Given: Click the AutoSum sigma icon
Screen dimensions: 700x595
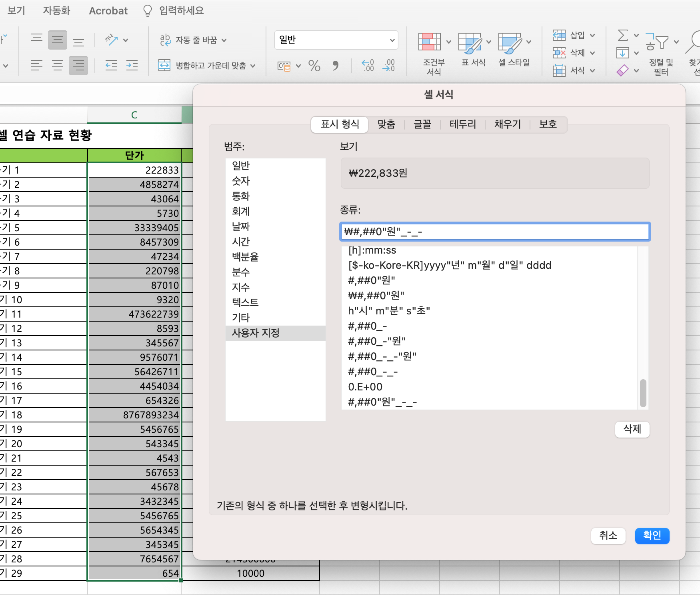Looking at the screenshot, I should [622, 35].
